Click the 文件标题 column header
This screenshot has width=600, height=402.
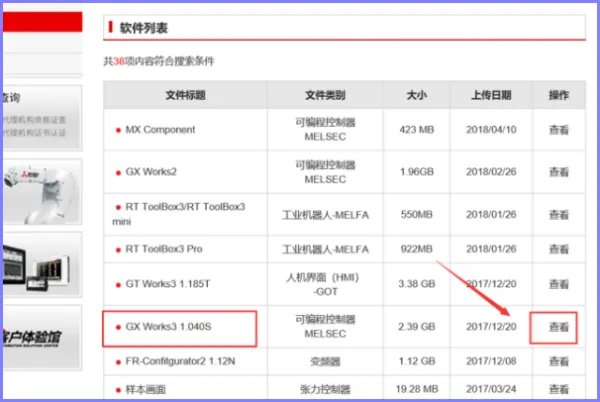[185, 95]
